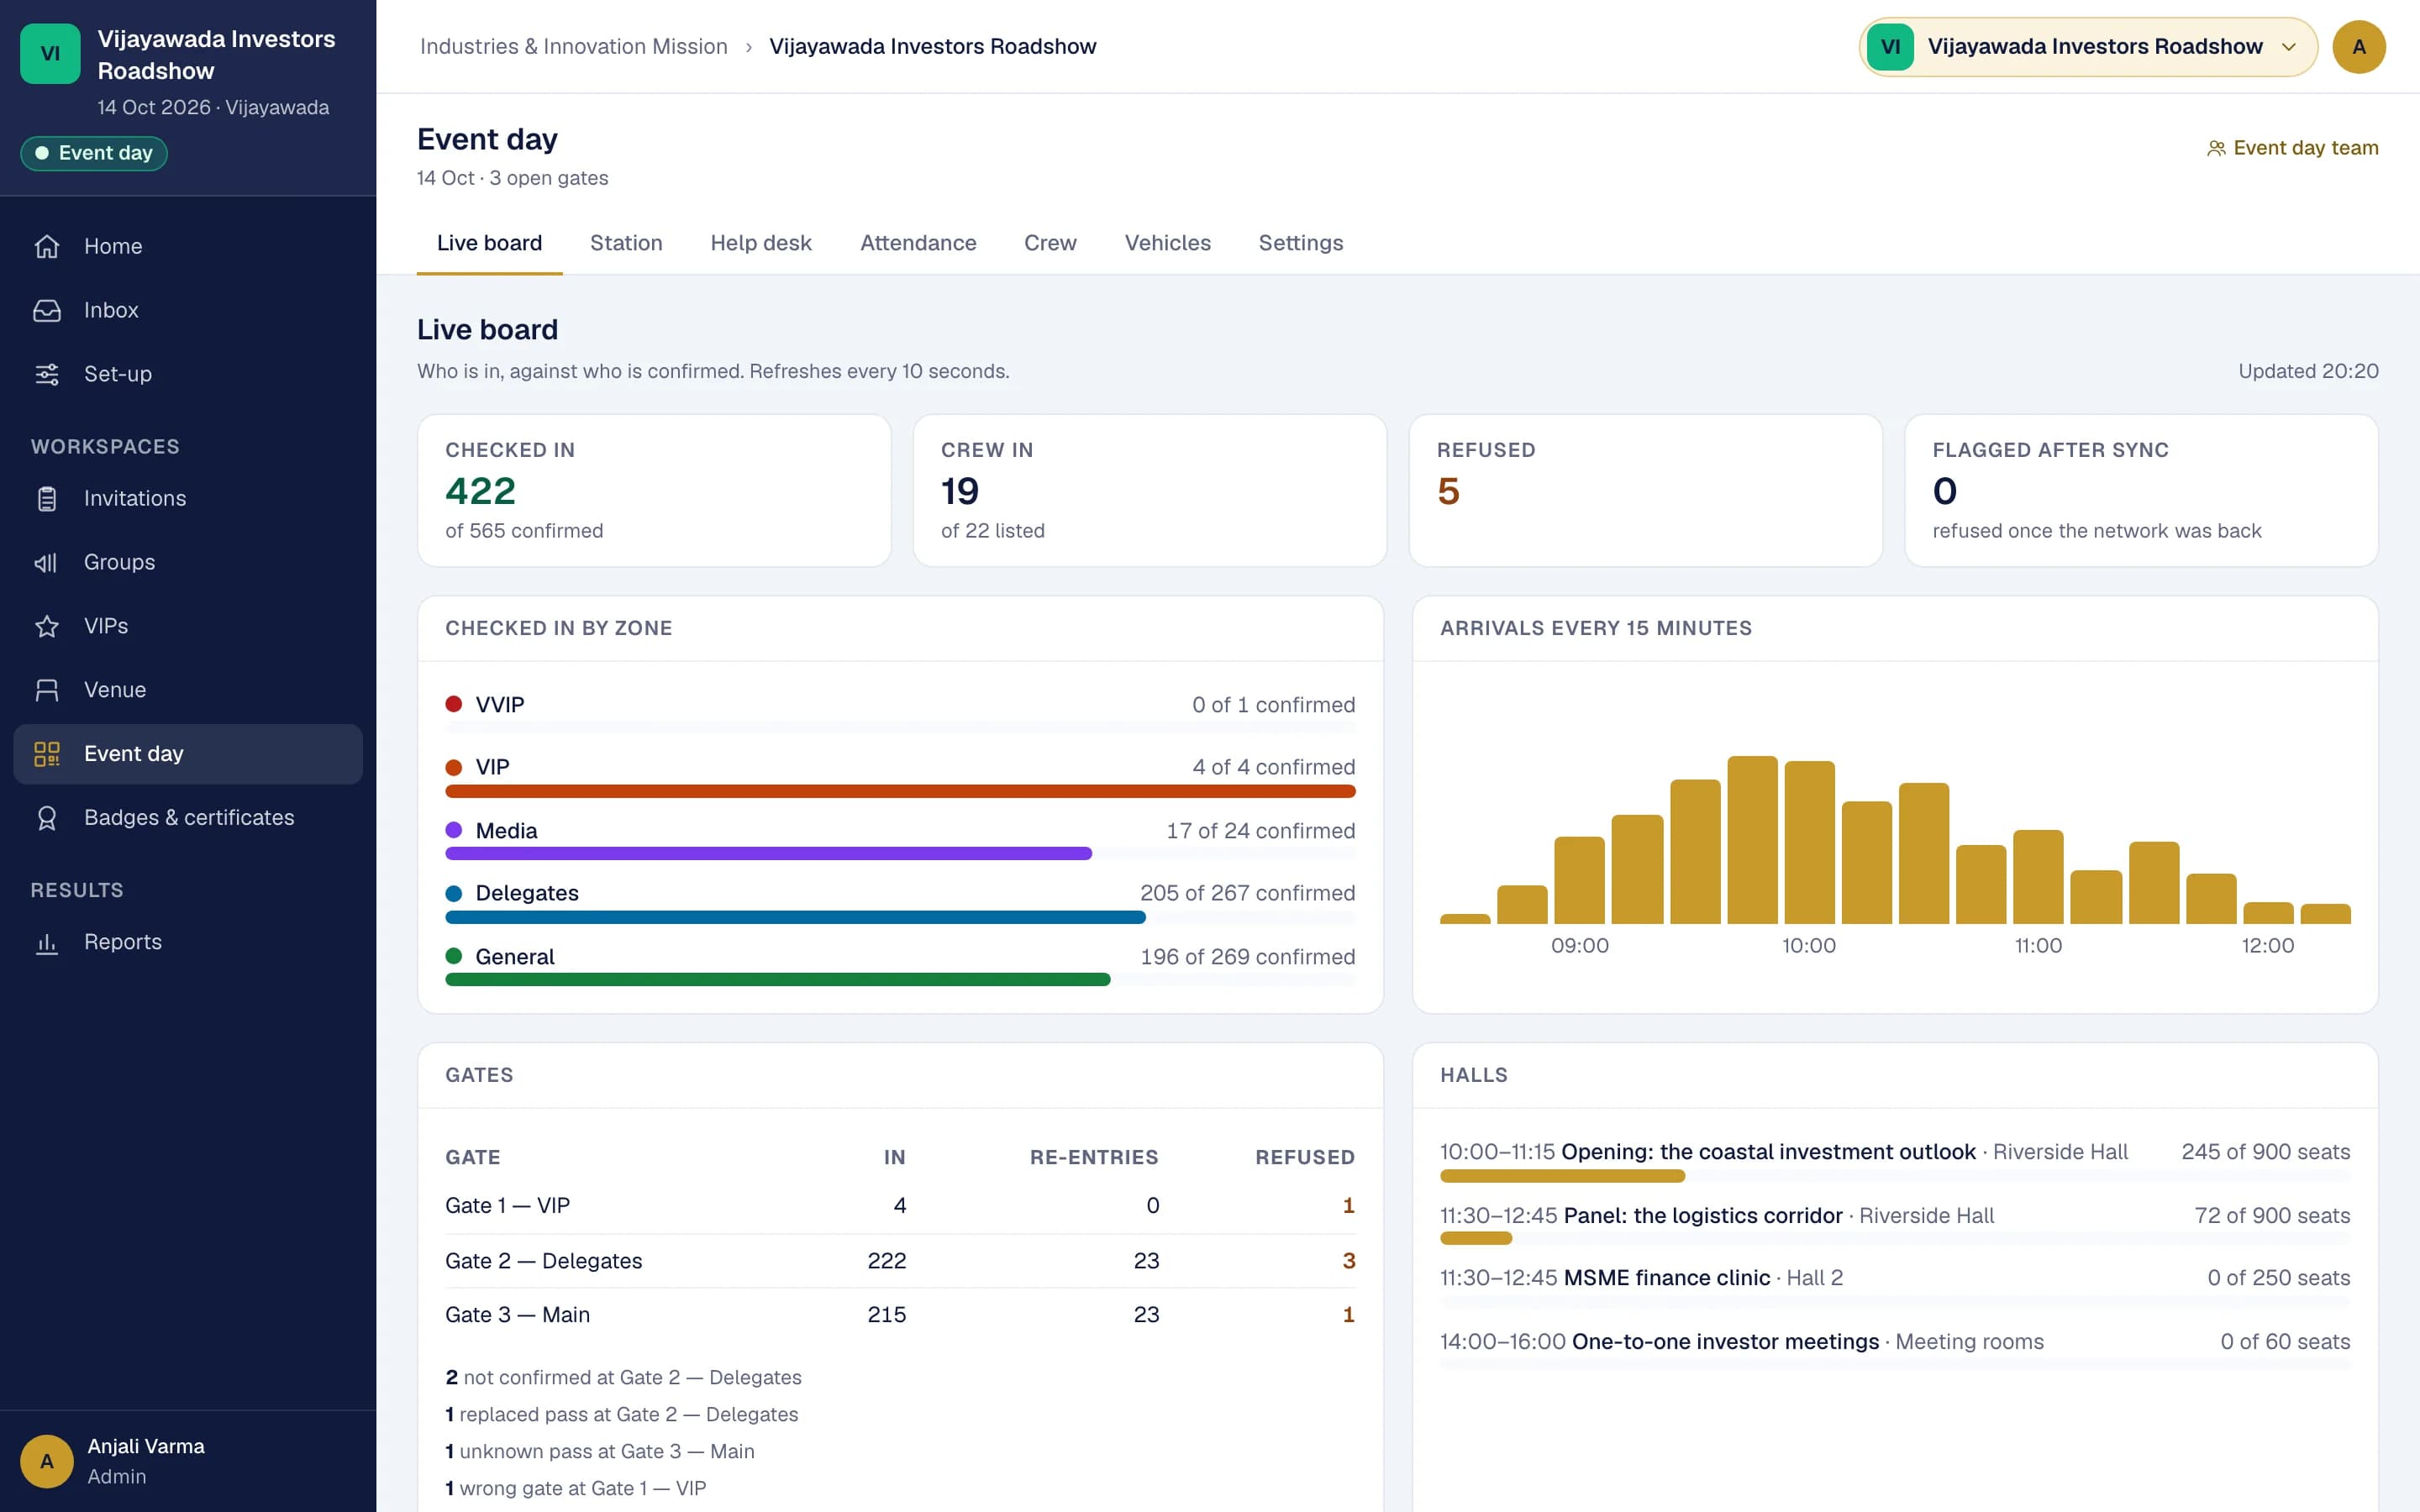The image size is (2420, 1512).
Task: Open the Event day team link
Action: coord(2292,148)
